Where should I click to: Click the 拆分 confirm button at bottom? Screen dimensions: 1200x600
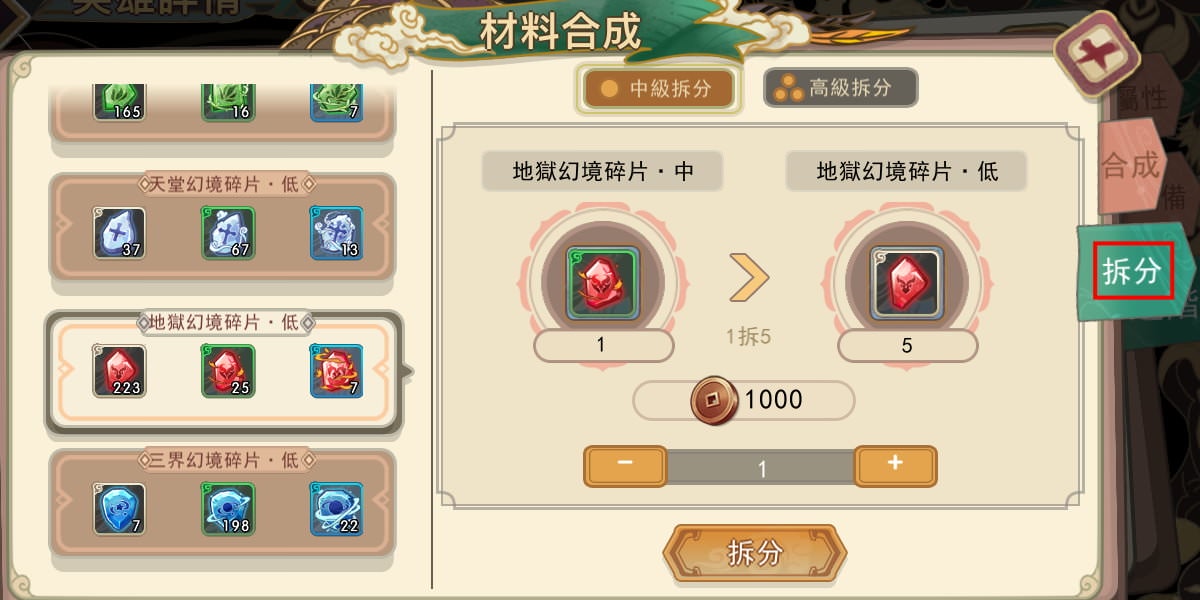(x=755, y=552)
